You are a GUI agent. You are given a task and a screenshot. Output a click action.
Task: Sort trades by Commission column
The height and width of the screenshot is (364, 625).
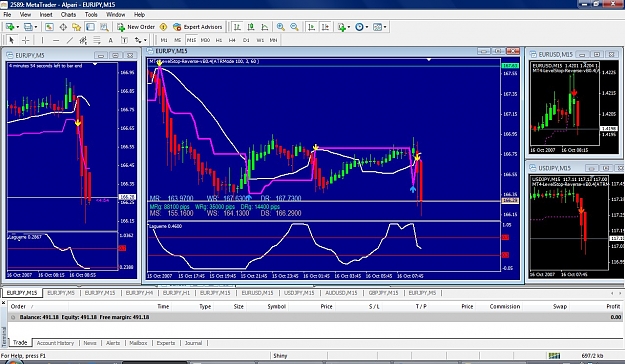pos(505,306)
